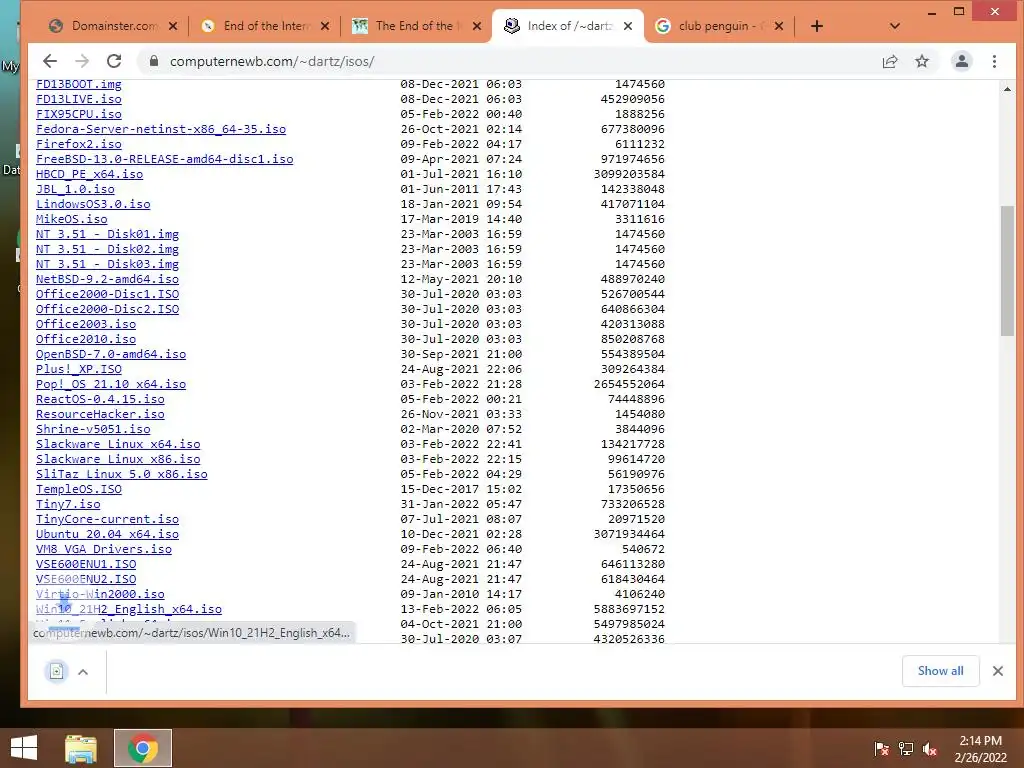Click NT 3.51 - Disk03.img link
The image size is (1024, 768).
point(107,264)
